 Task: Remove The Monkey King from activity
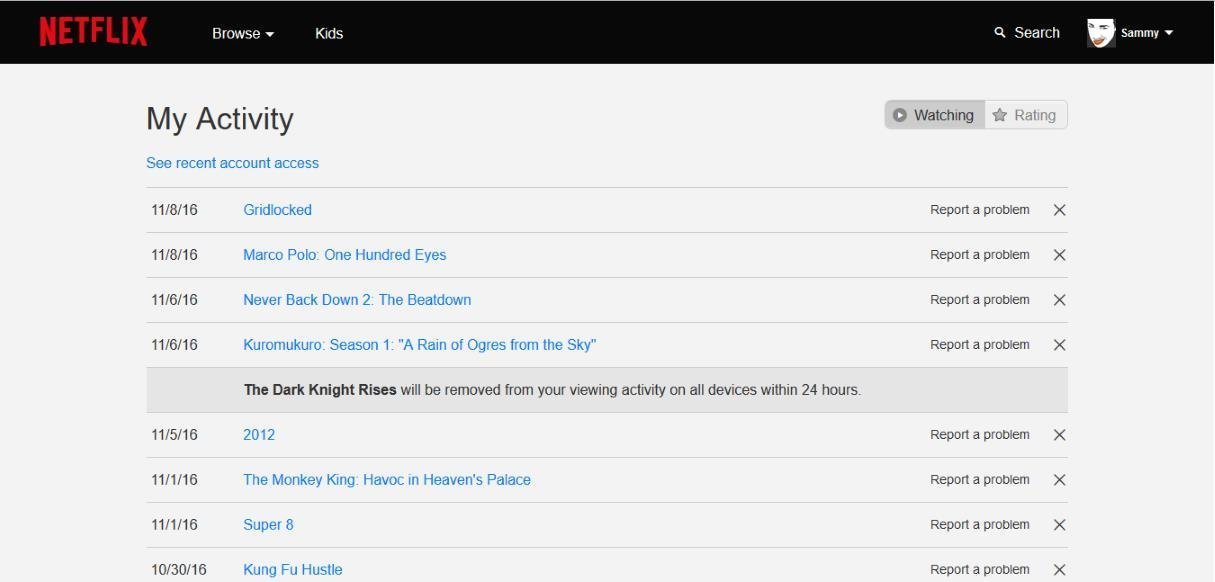[x=1060, y=480]
